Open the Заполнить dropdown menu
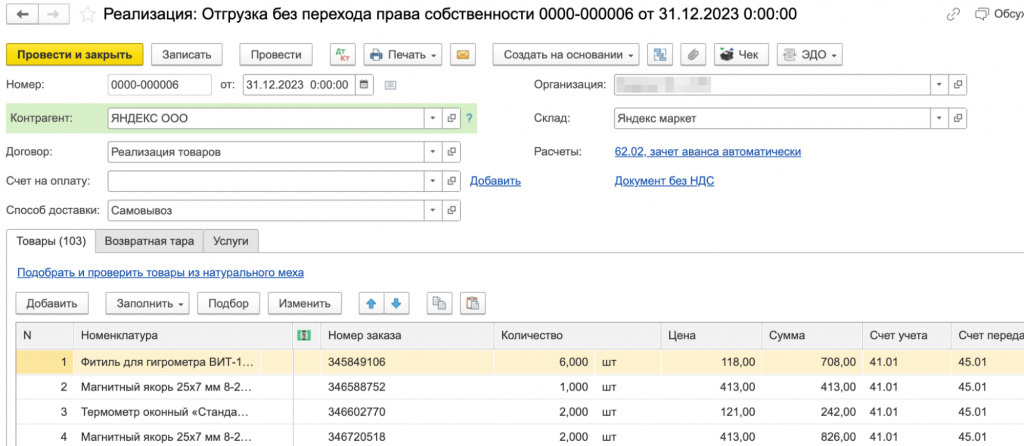This screenshot has height=446, width=1024. click(148, 304)
